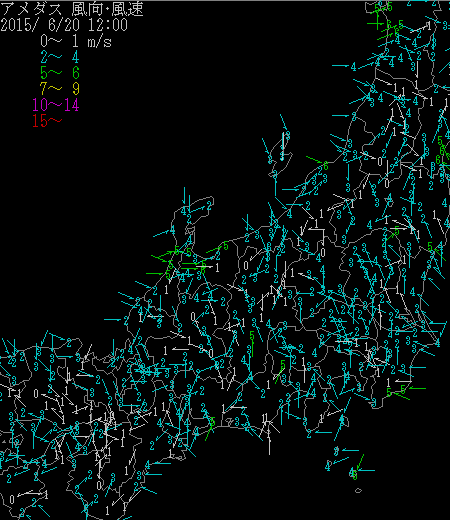Viewport: 450px width, 520px height.
Task: Click the green 5 marker on southern Izu island
Action: 355,475
